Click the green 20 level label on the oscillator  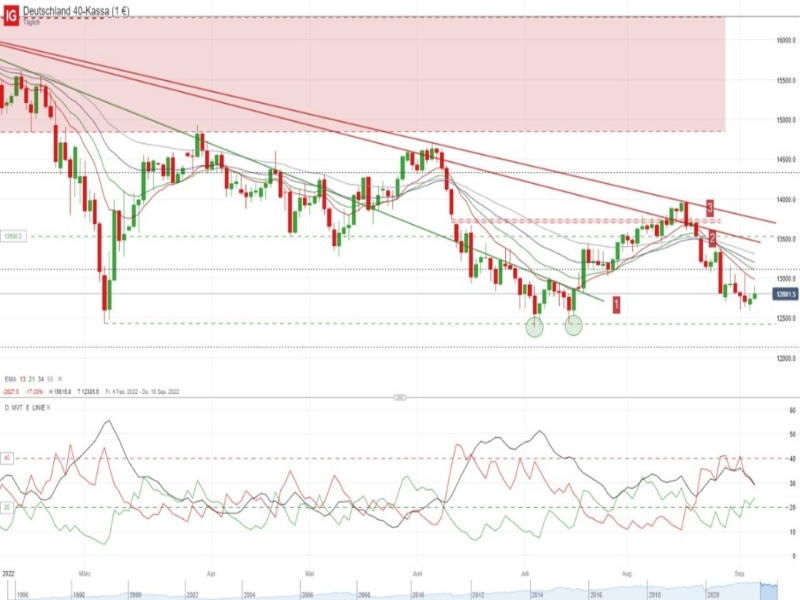pyautogui.click(x=7, y=507)
